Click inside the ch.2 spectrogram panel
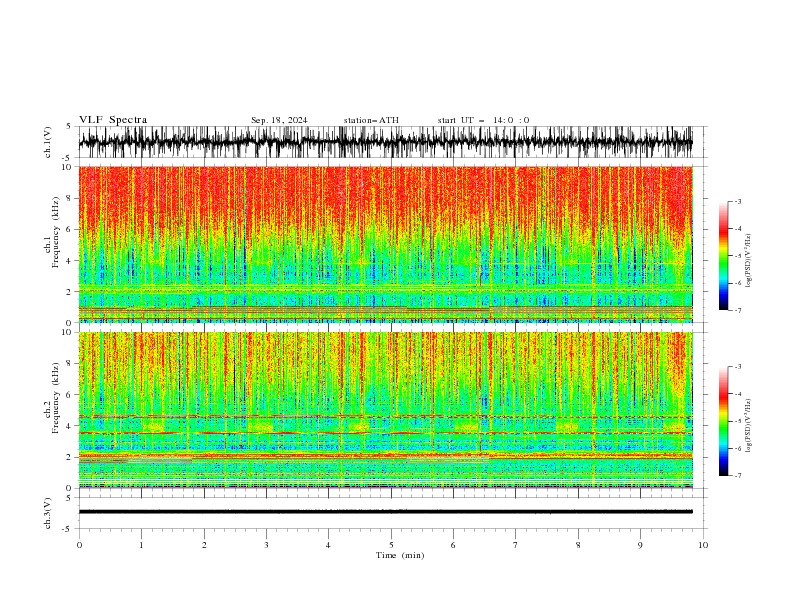792x612 pixels. tap(385, 410)
